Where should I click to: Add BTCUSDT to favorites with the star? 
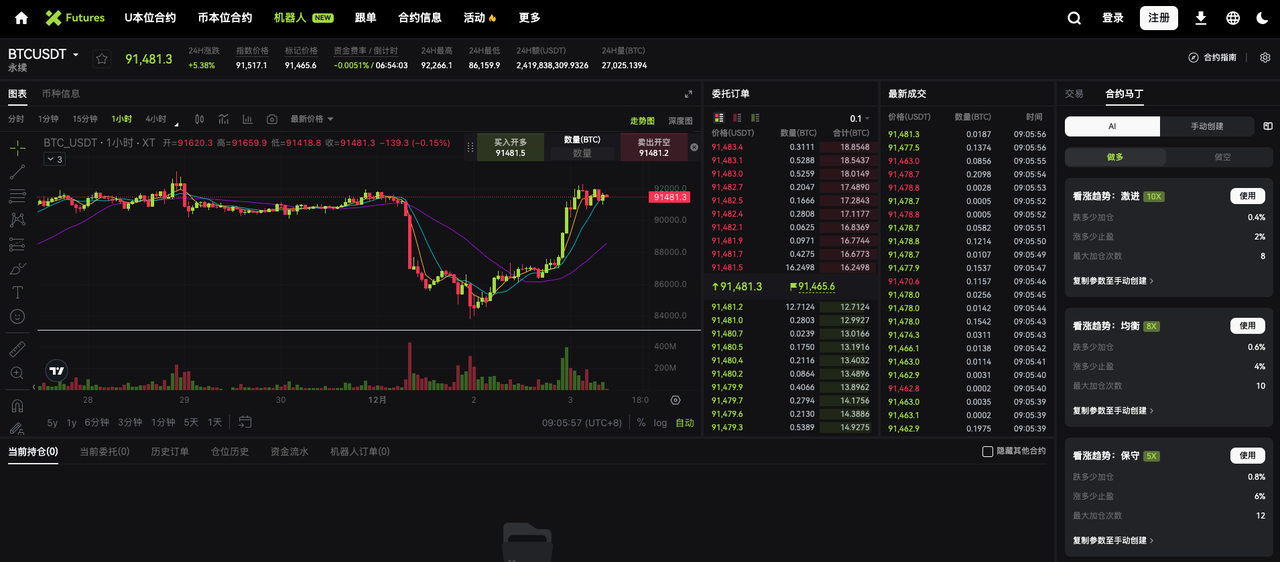[x=101, y=59]
